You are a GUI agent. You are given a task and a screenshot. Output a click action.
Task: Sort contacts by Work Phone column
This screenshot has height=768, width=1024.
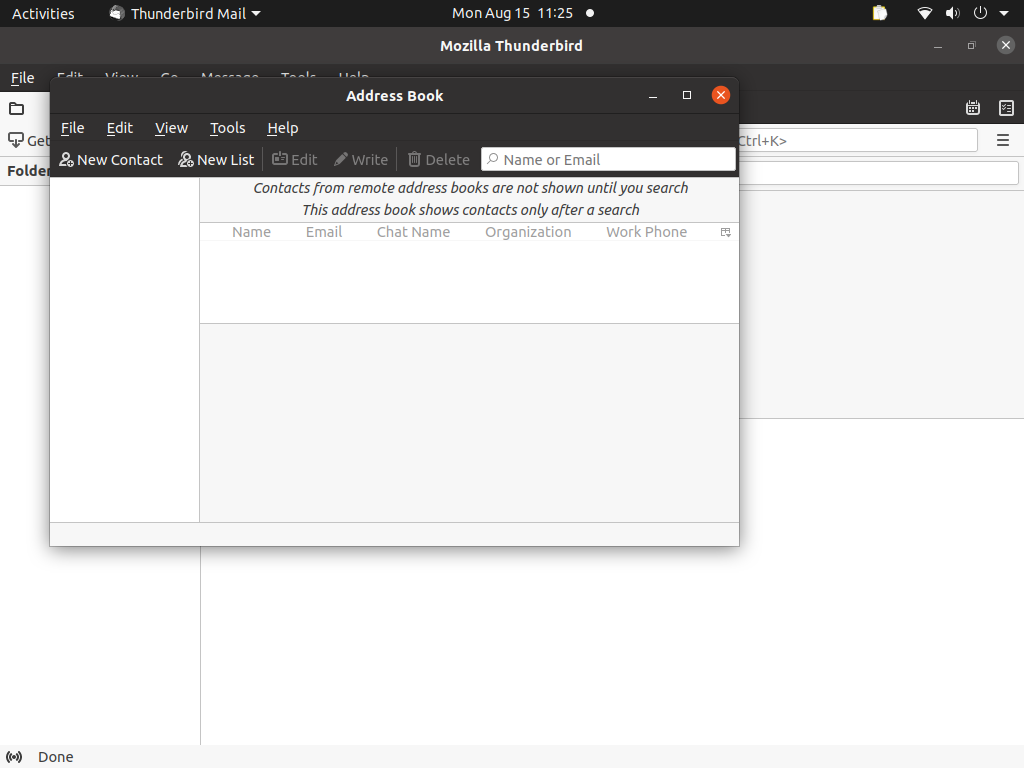tap(647, 232)
